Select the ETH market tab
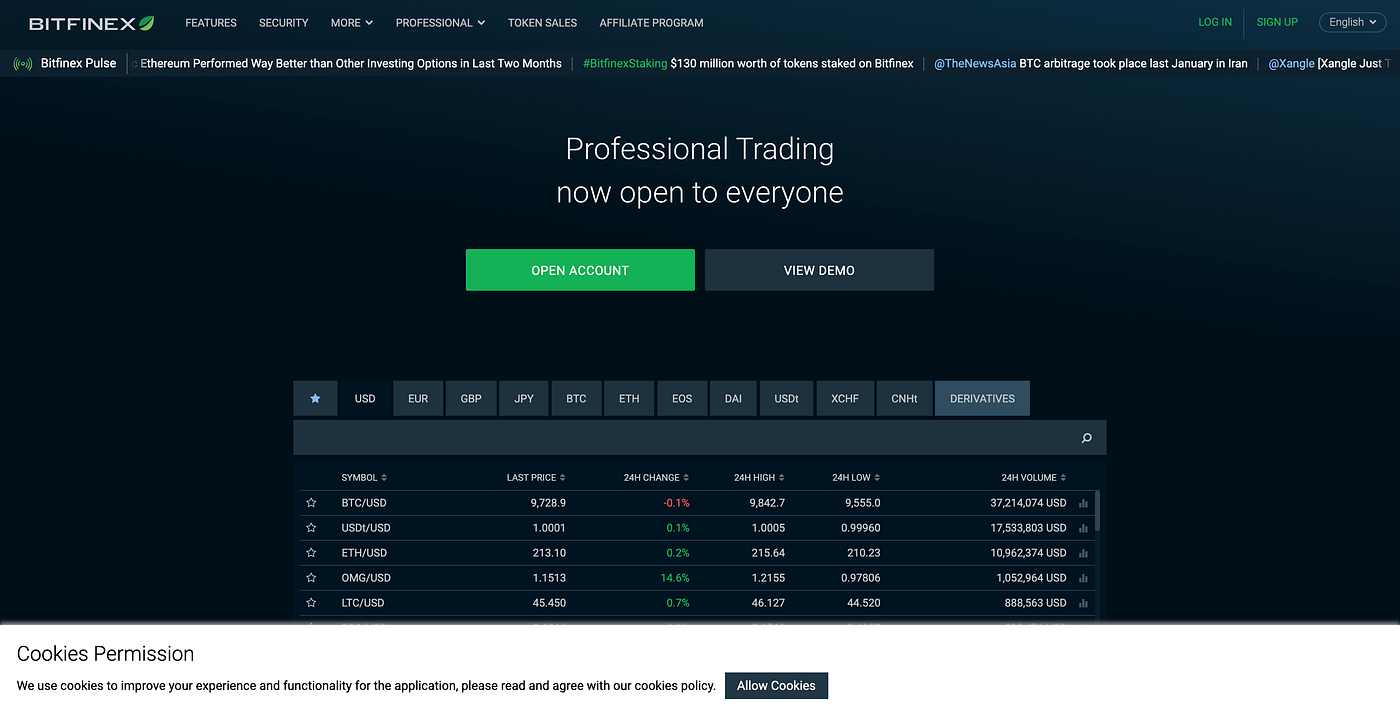The height and width of the screenshot is (724, 1400). pyautogui.click(x=629, y=398)
